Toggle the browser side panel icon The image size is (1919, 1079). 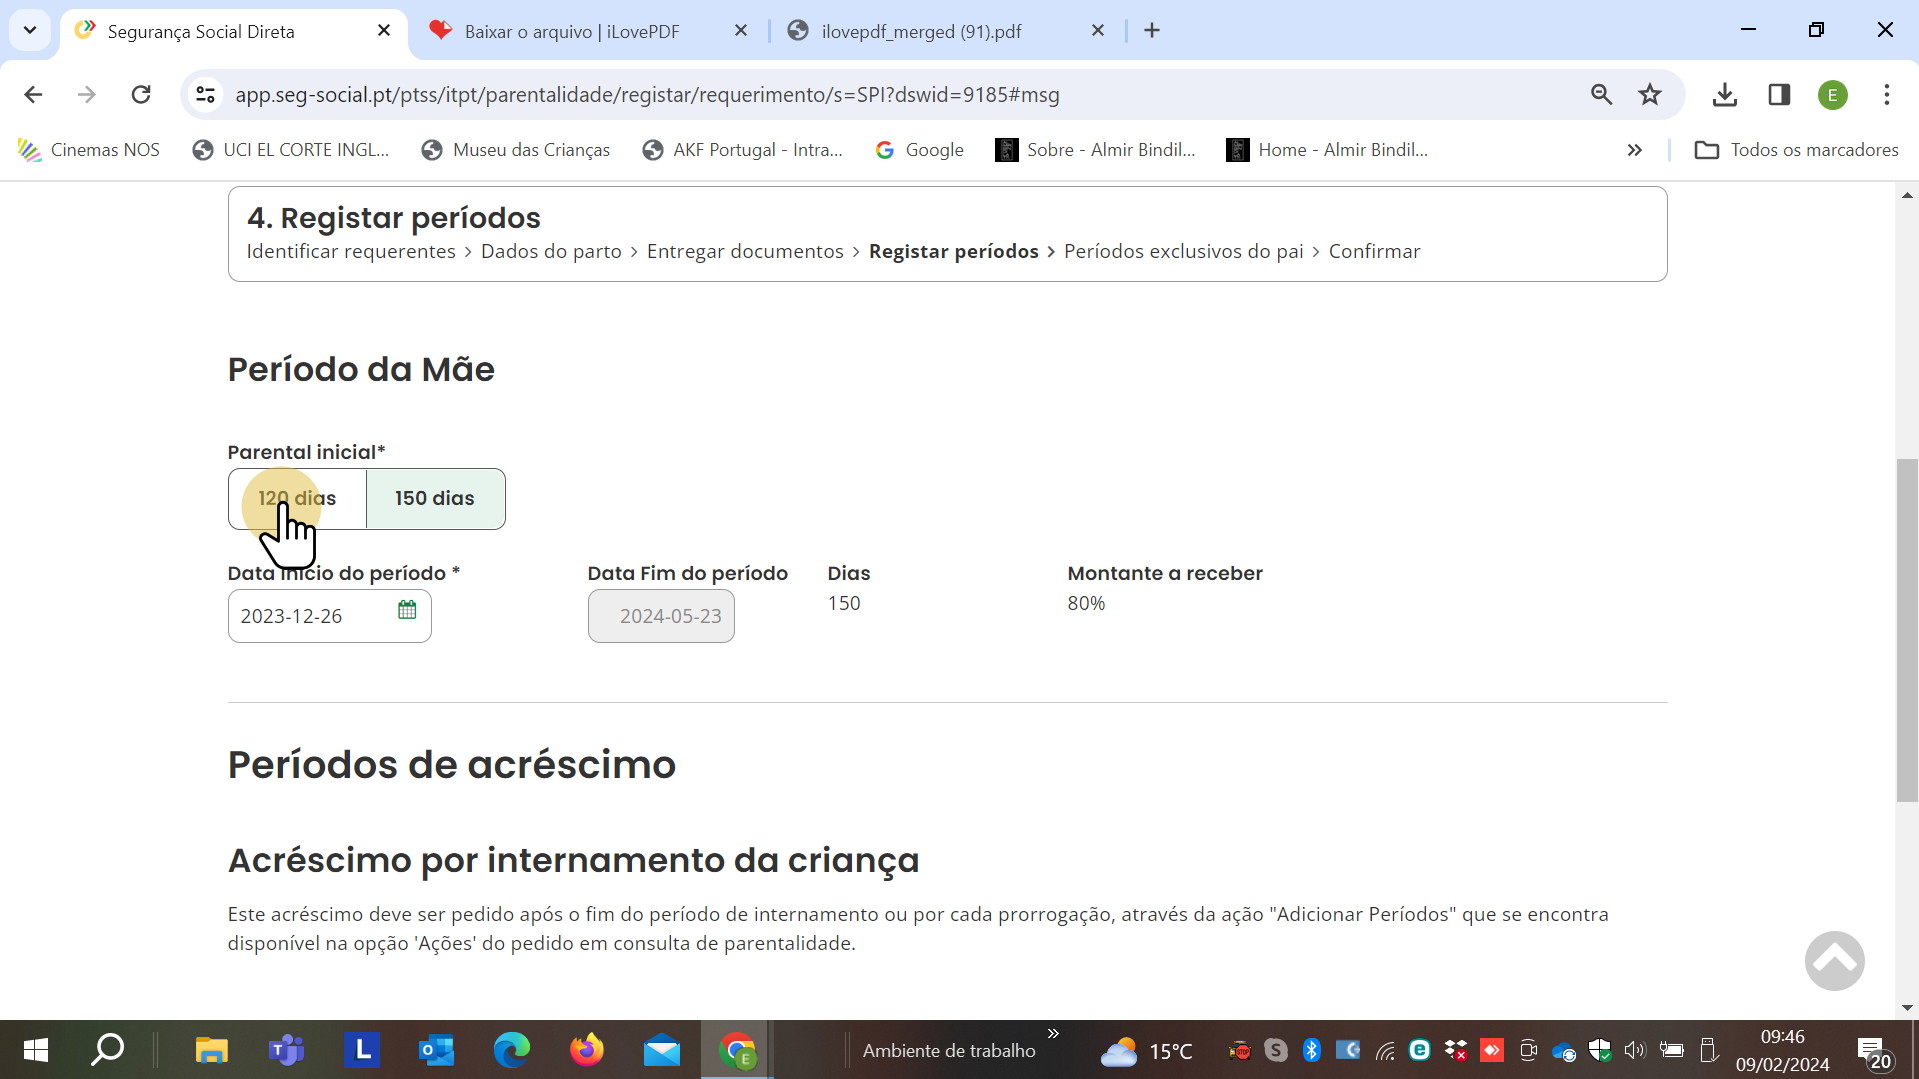tap(1779, 95)
